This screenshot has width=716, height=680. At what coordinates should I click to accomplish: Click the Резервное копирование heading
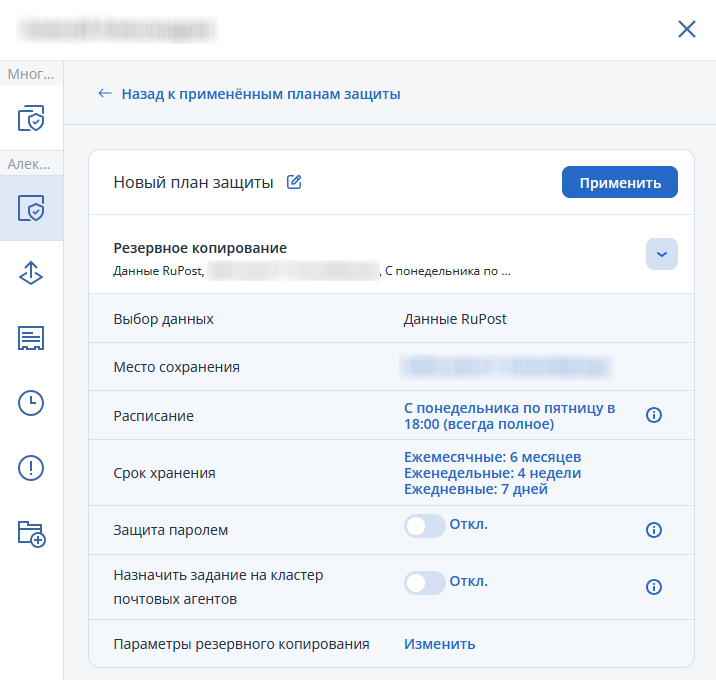tap(200, 248)
